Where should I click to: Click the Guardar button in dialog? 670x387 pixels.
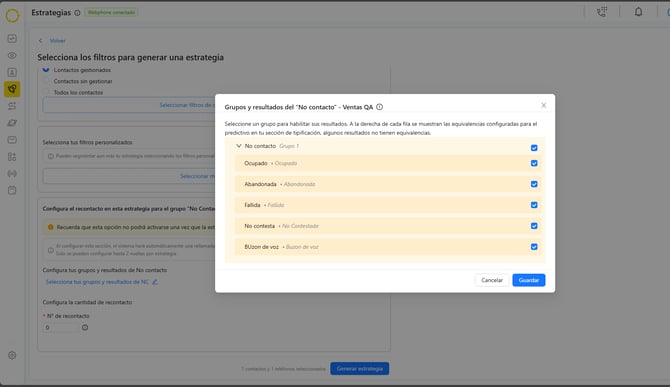point(529,280)
